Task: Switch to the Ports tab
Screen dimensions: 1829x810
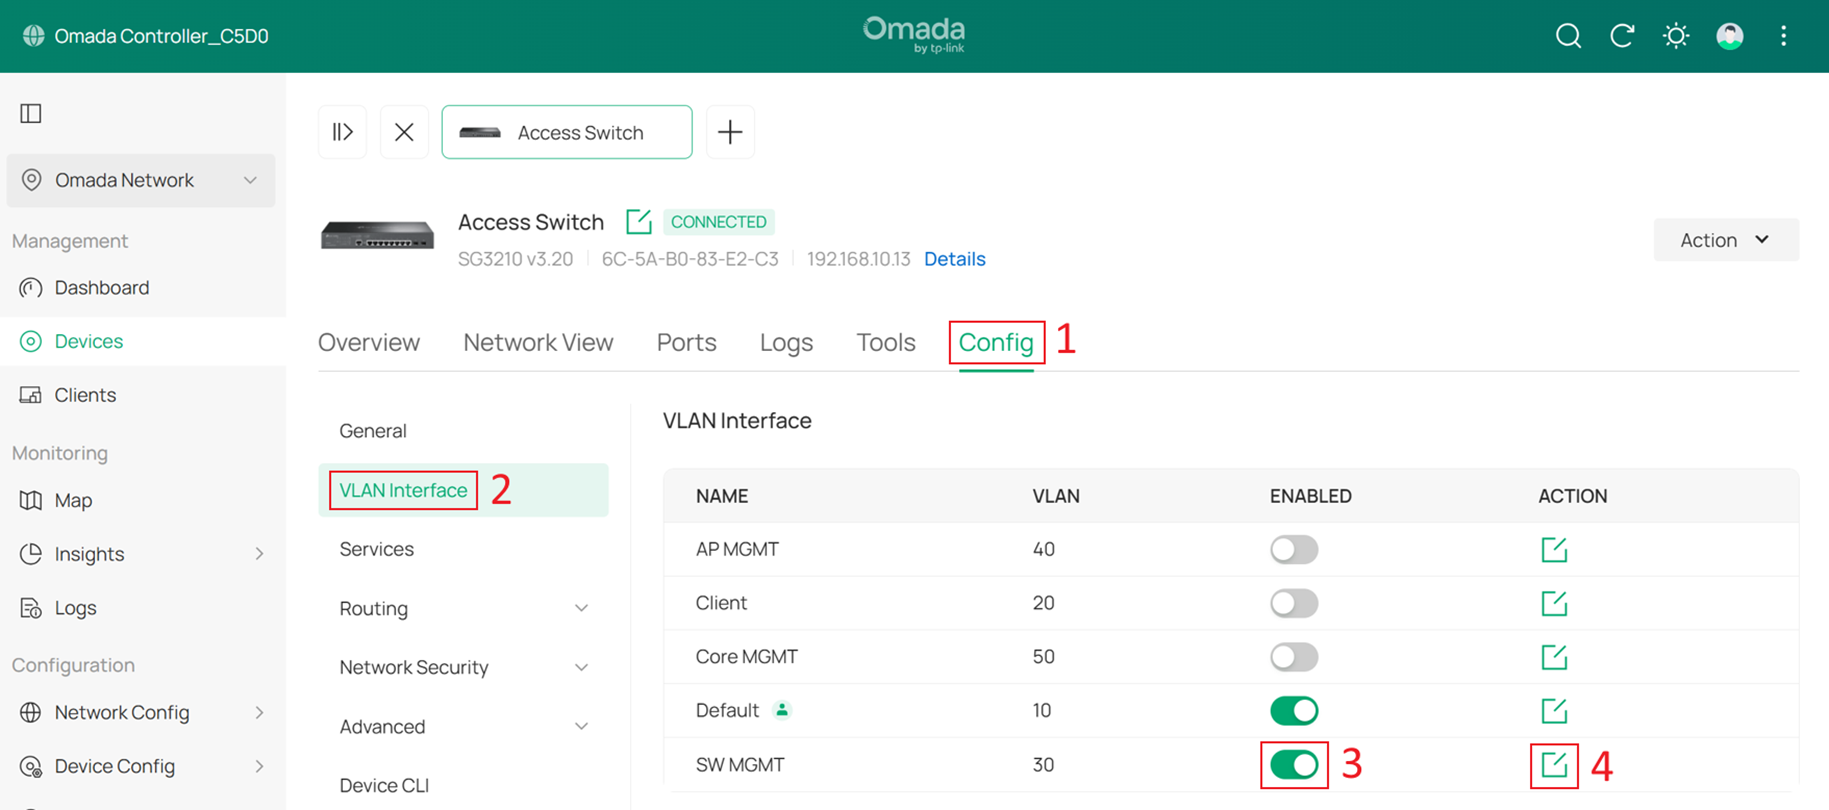Action: [686, 342]
